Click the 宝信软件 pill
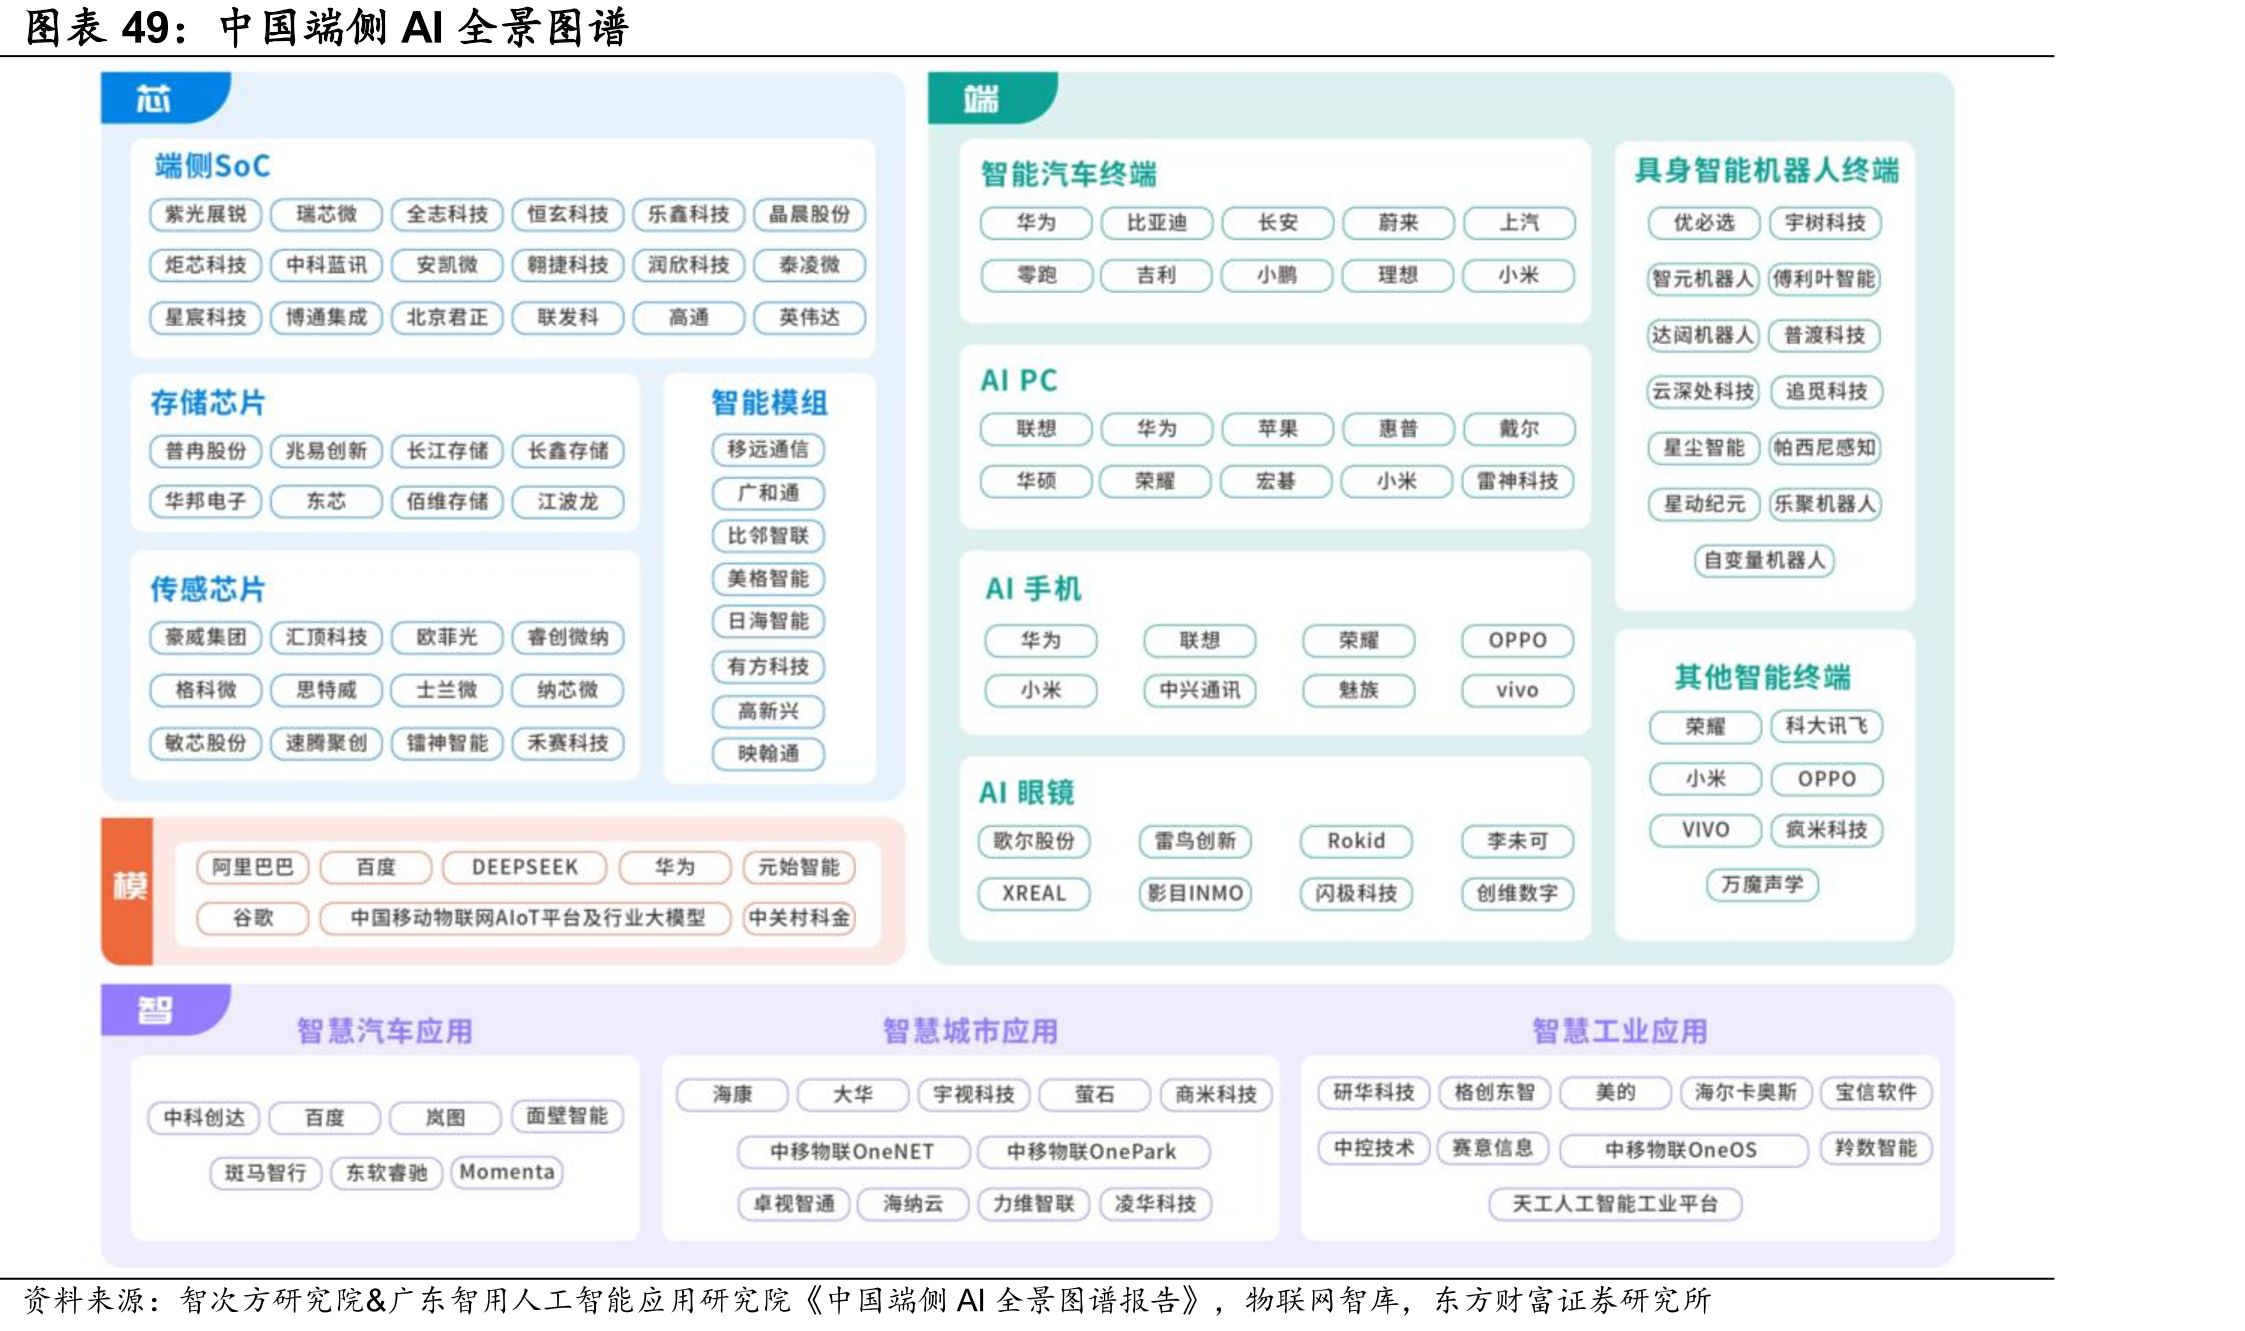This screenshot has height=1331, width=2245. 1876,1093
